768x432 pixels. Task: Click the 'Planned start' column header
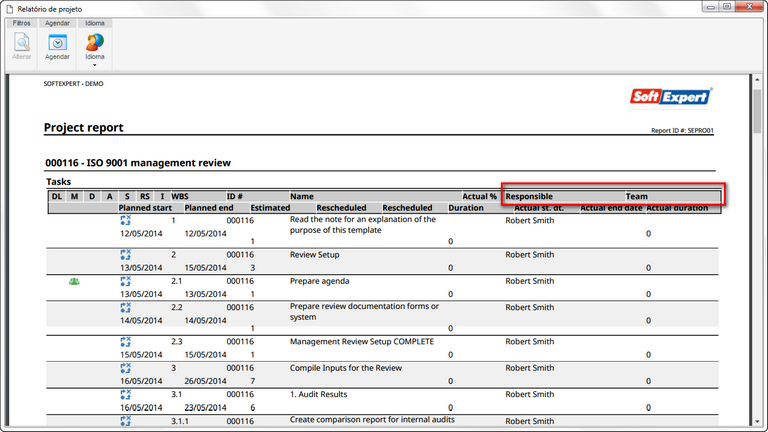coord(145,208)
